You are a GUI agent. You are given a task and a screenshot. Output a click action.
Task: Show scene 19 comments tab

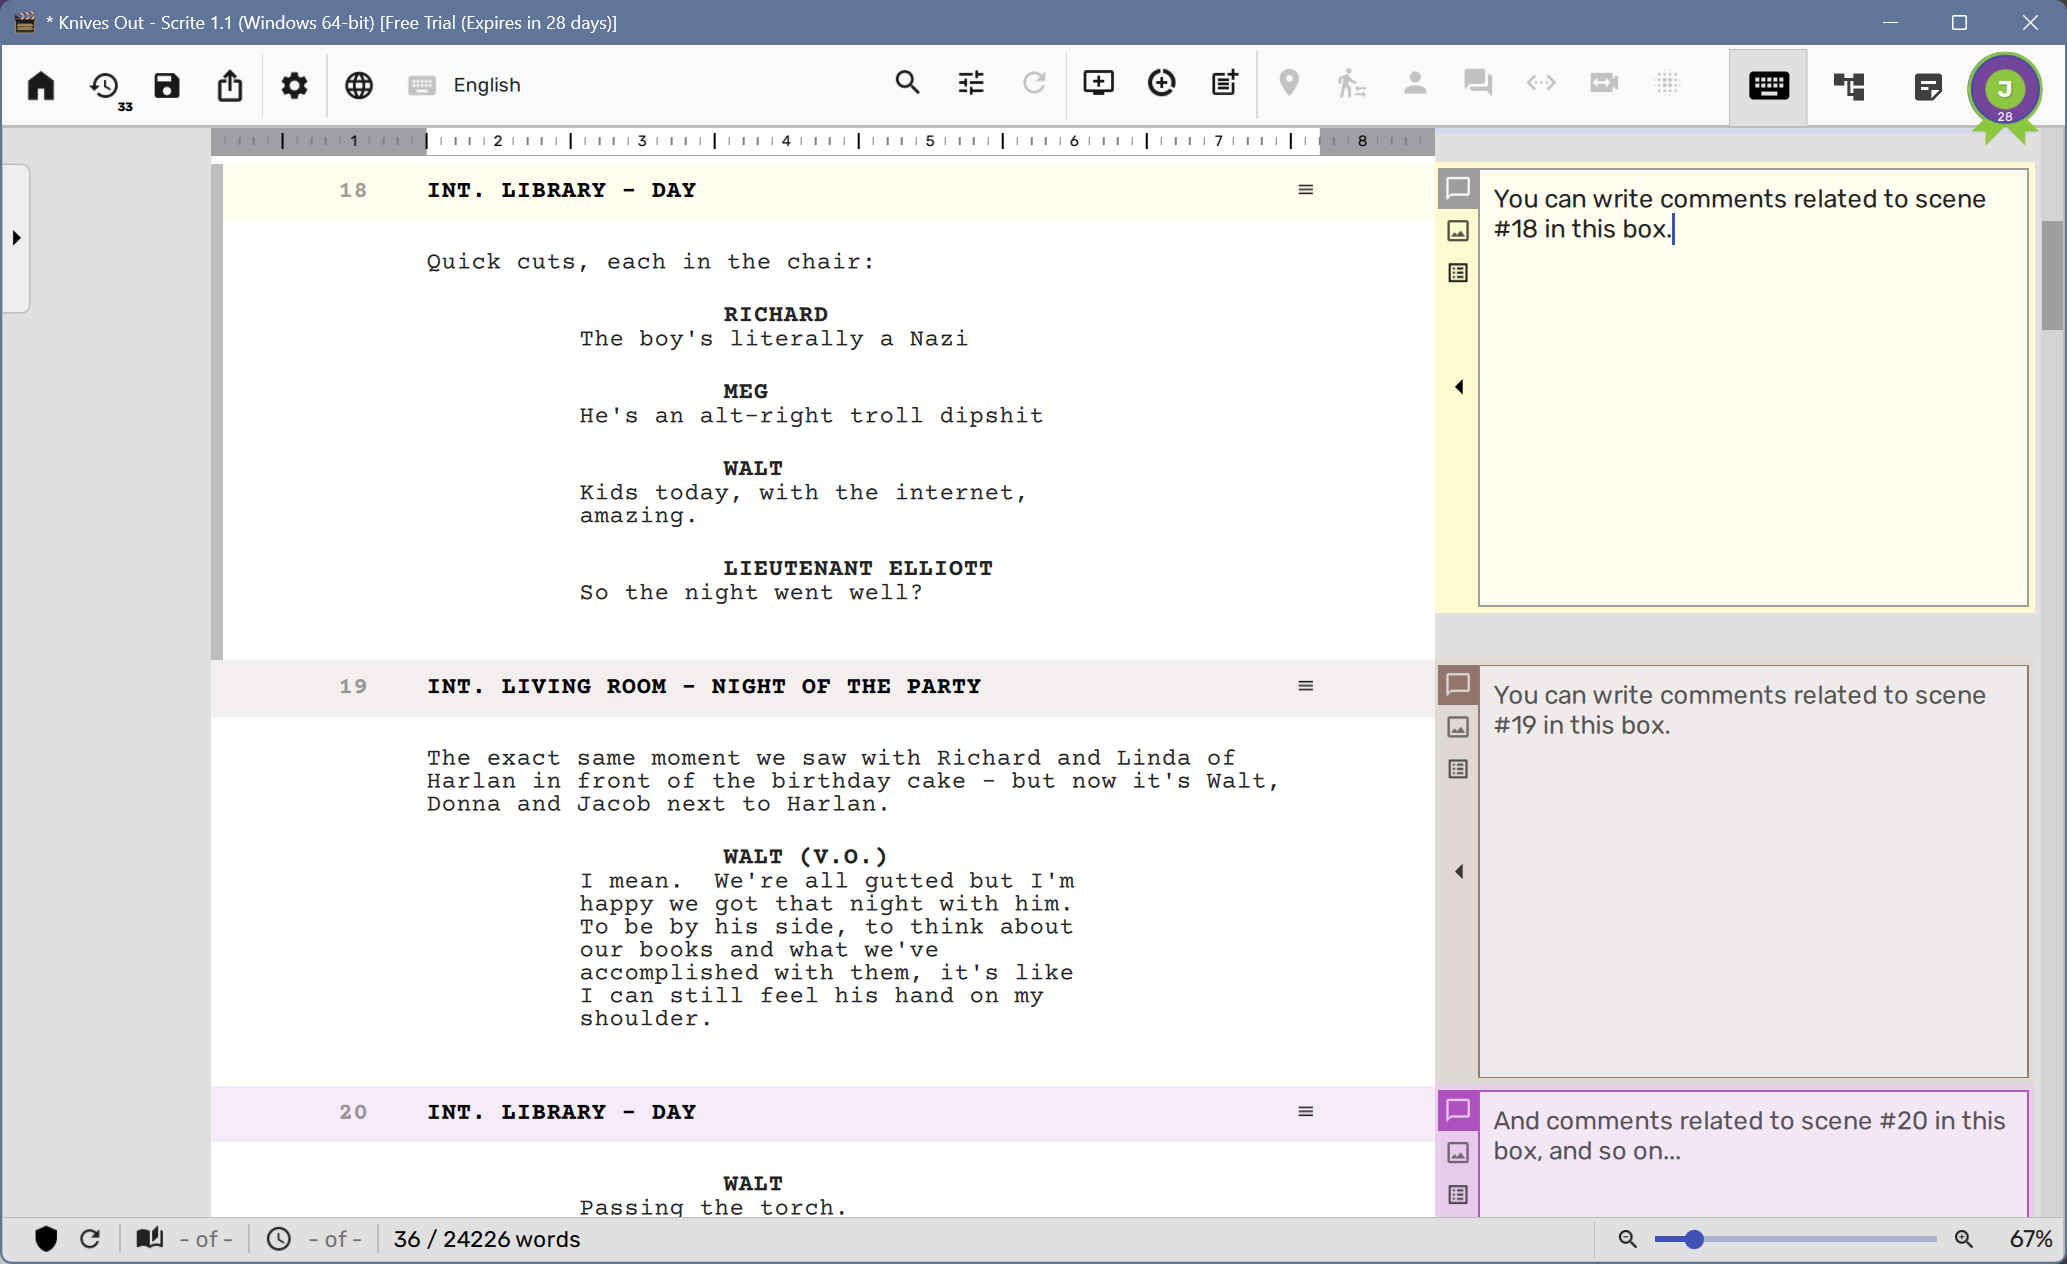1458,684
